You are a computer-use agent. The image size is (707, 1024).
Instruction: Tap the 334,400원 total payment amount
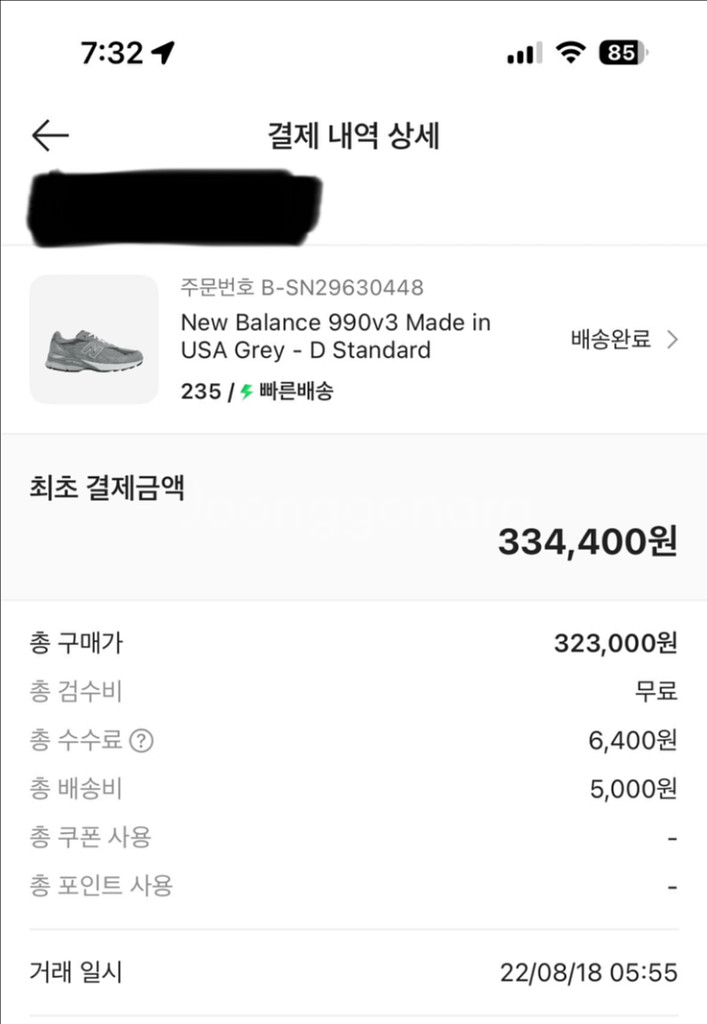pos(587,541)
